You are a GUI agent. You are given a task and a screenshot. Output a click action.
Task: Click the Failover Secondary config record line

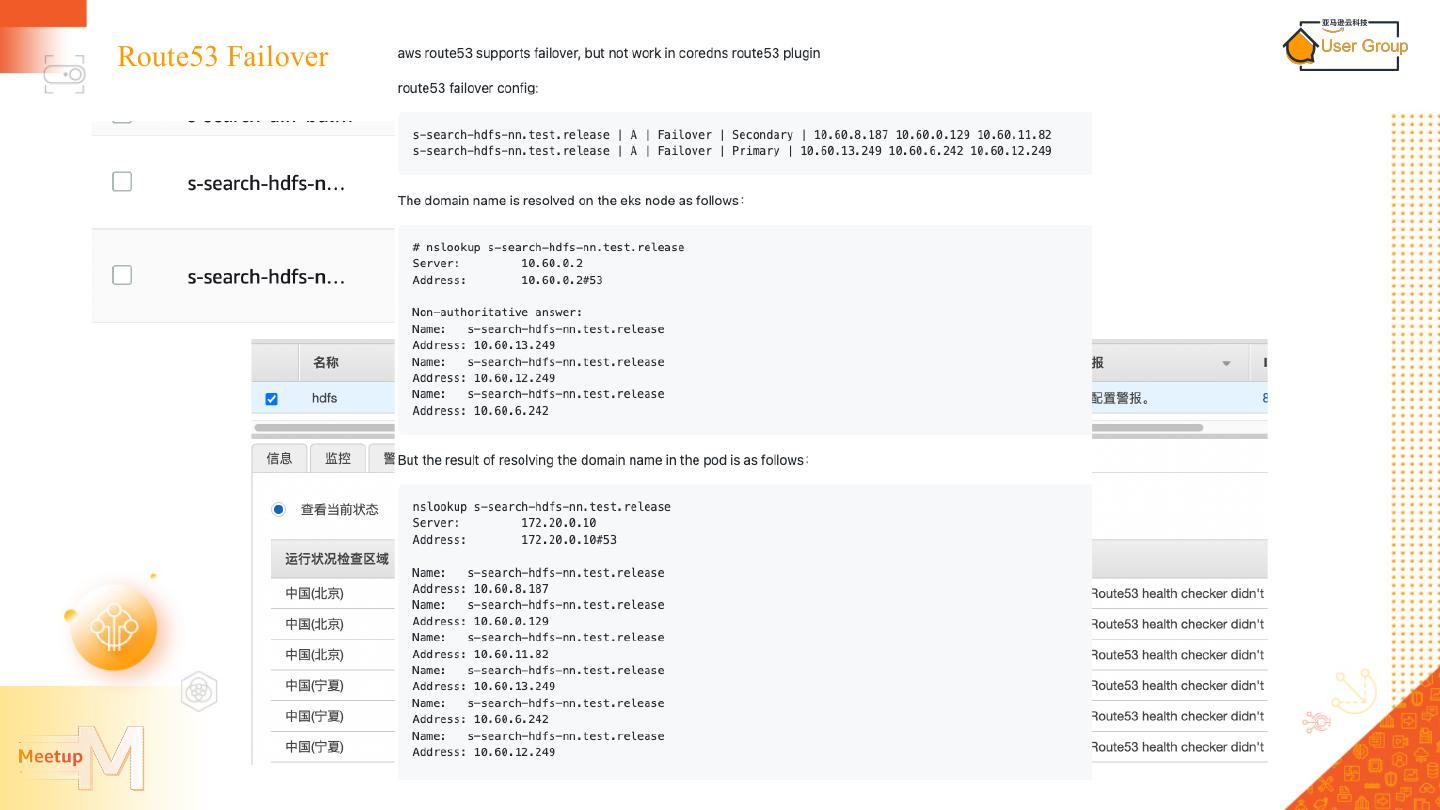tap(732, 135)
